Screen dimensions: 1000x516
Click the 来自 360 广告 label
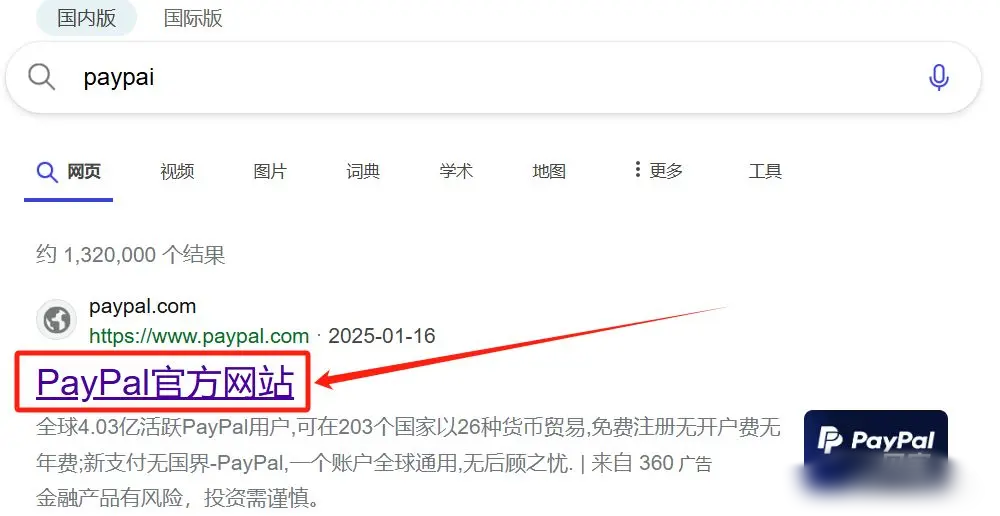tap(651, 463)
